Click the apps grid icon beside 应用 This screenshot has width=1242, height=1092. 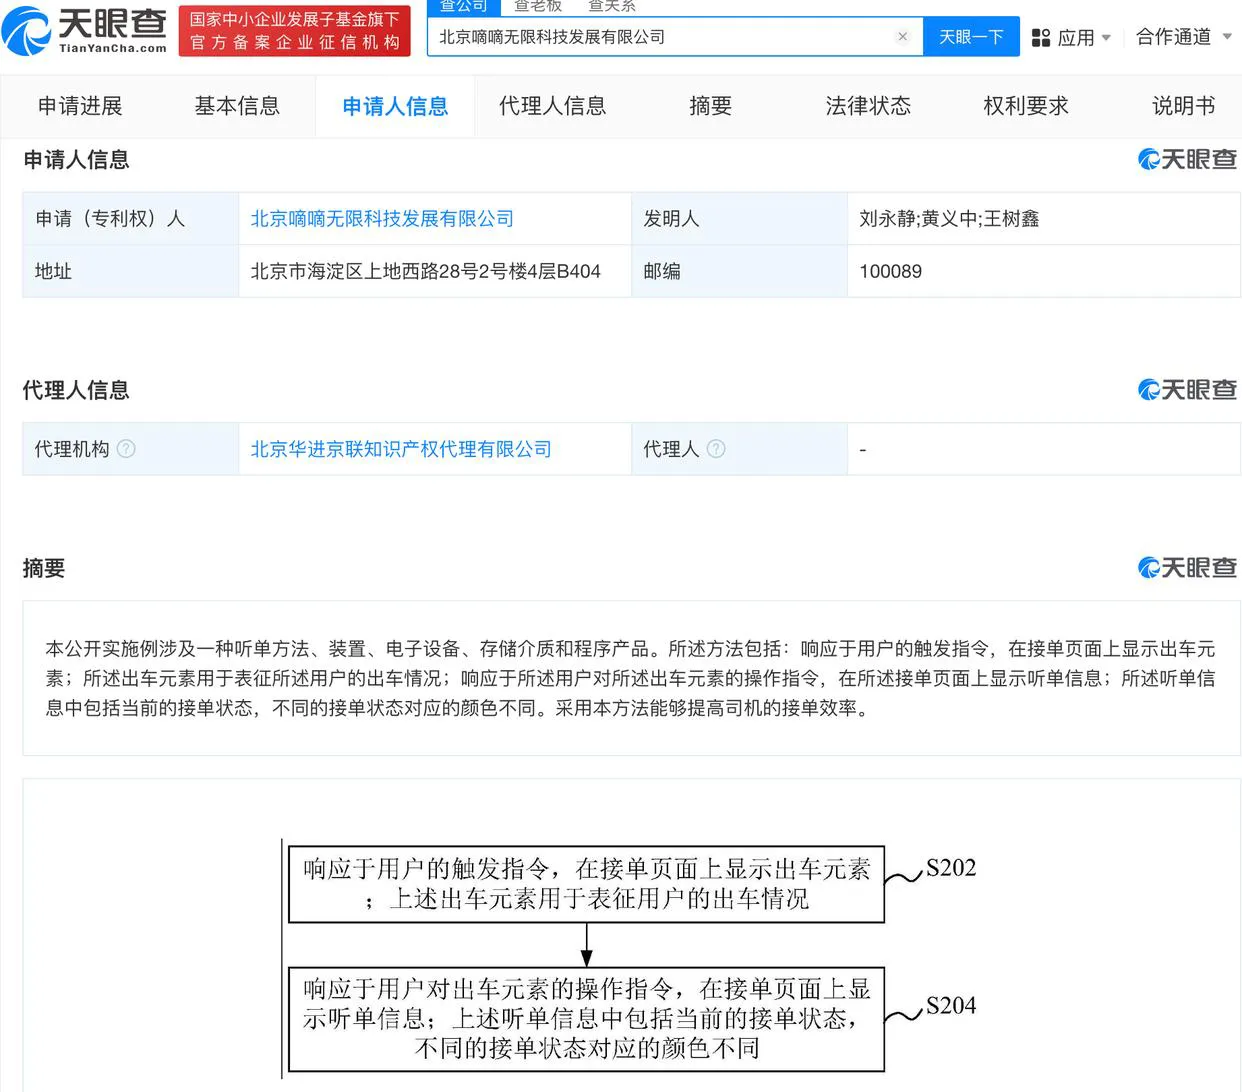coord(1041,38)
